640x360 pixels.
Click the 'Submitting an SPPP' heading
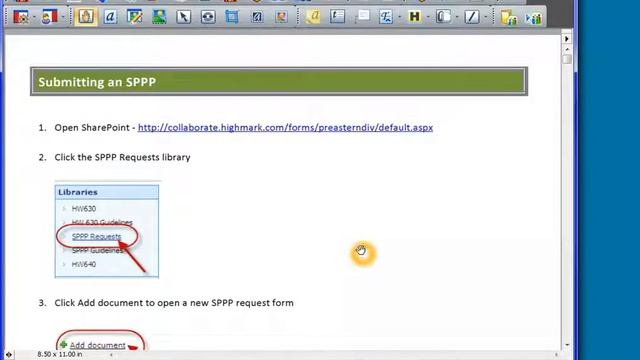pos(97,82)
